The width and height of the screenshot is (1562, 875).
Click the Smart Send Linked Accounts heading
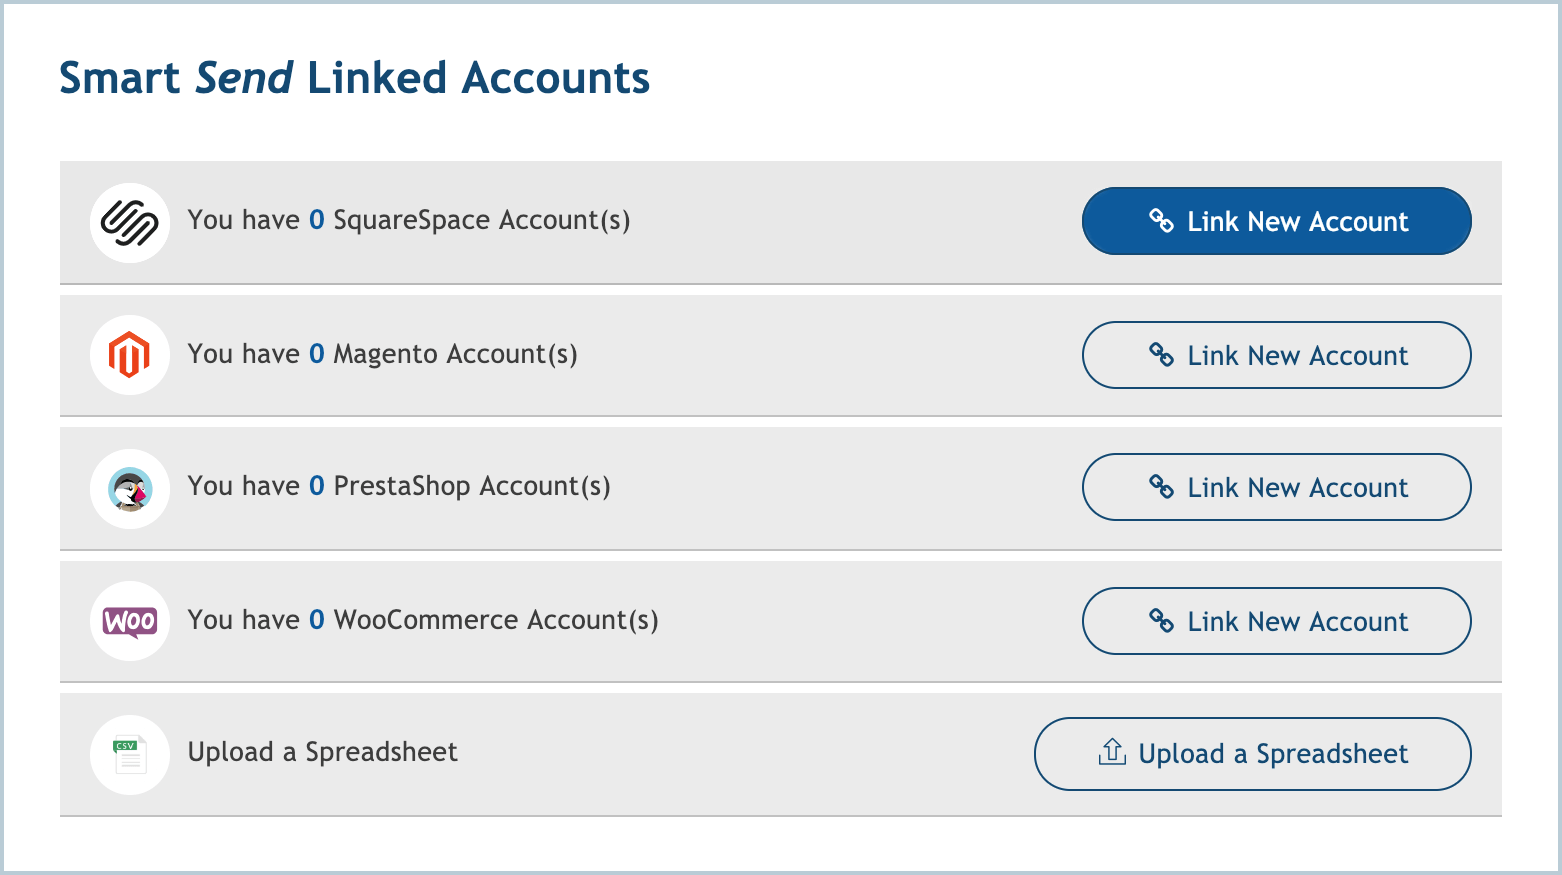click(x=355, y=78)
